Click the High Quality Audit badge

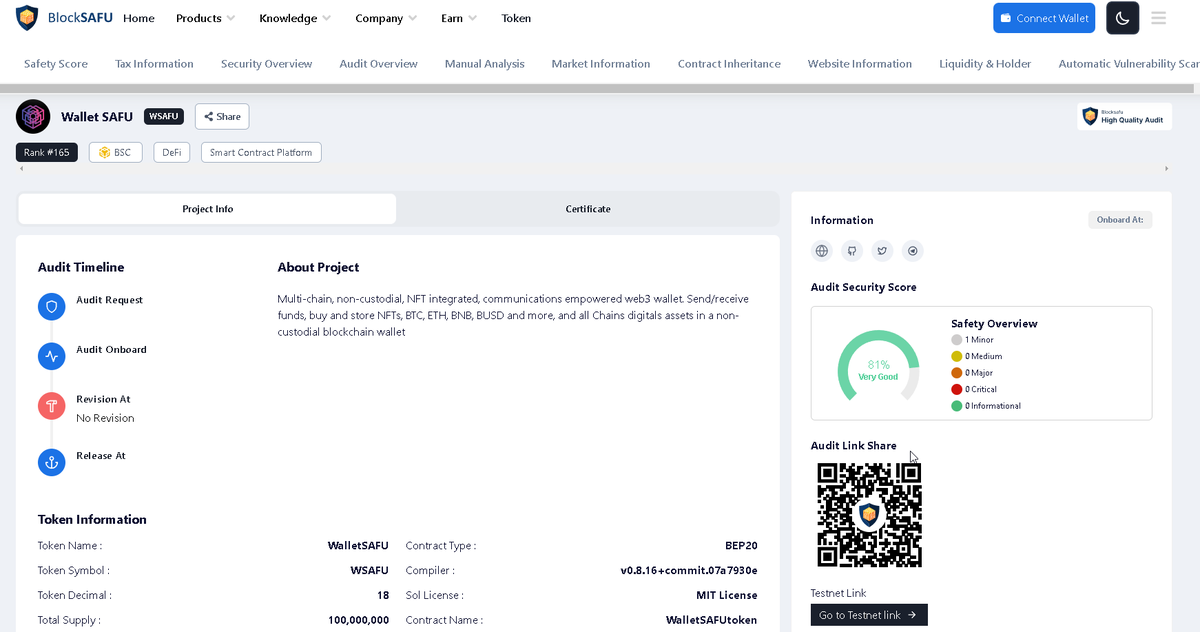point(1124,116)
